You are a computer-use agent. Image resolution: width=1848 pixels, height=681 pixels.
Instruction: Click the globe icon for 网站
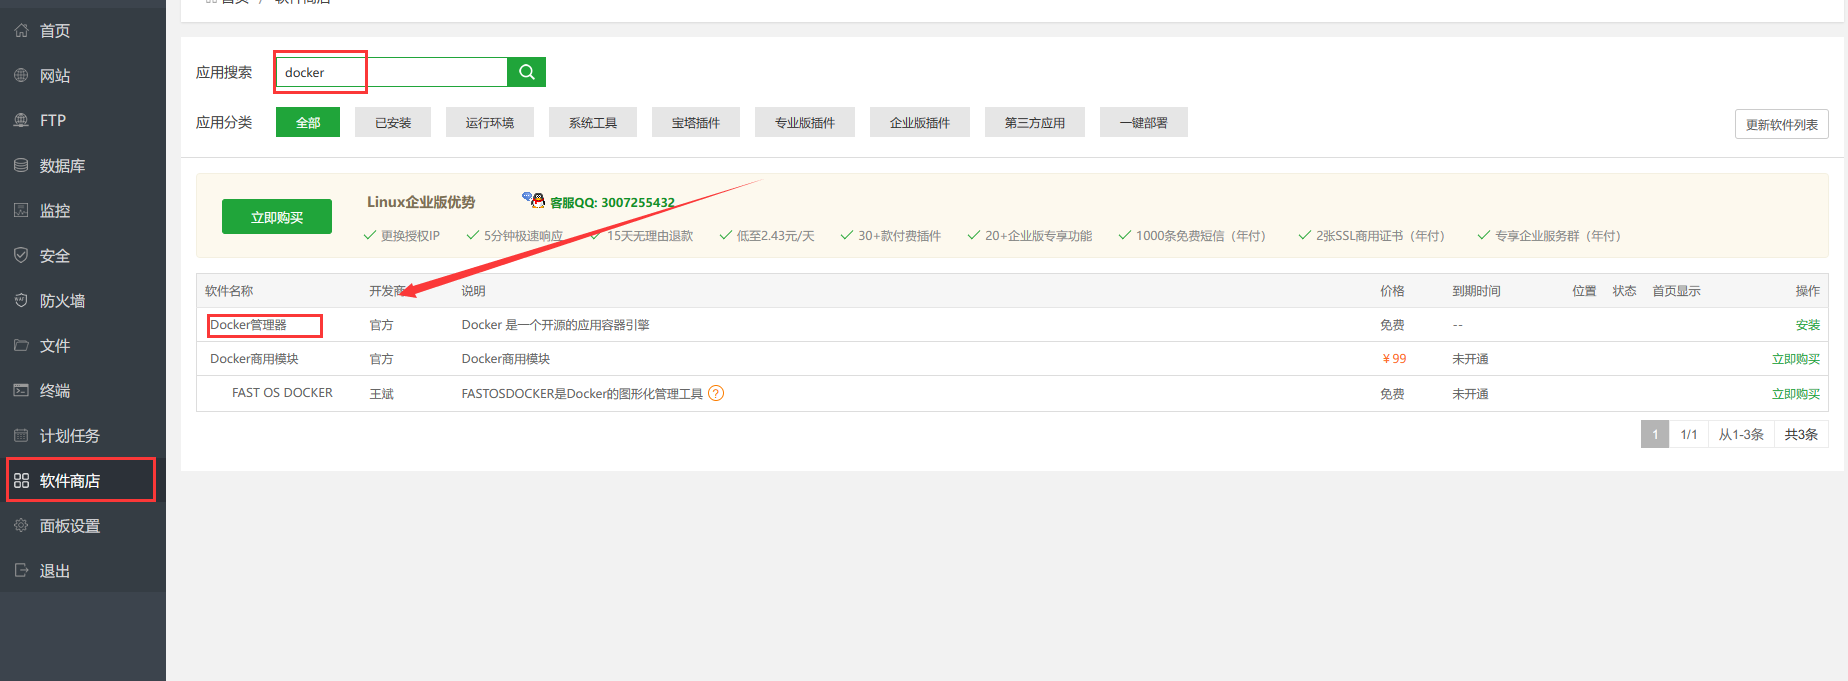[x=21, y=75]
